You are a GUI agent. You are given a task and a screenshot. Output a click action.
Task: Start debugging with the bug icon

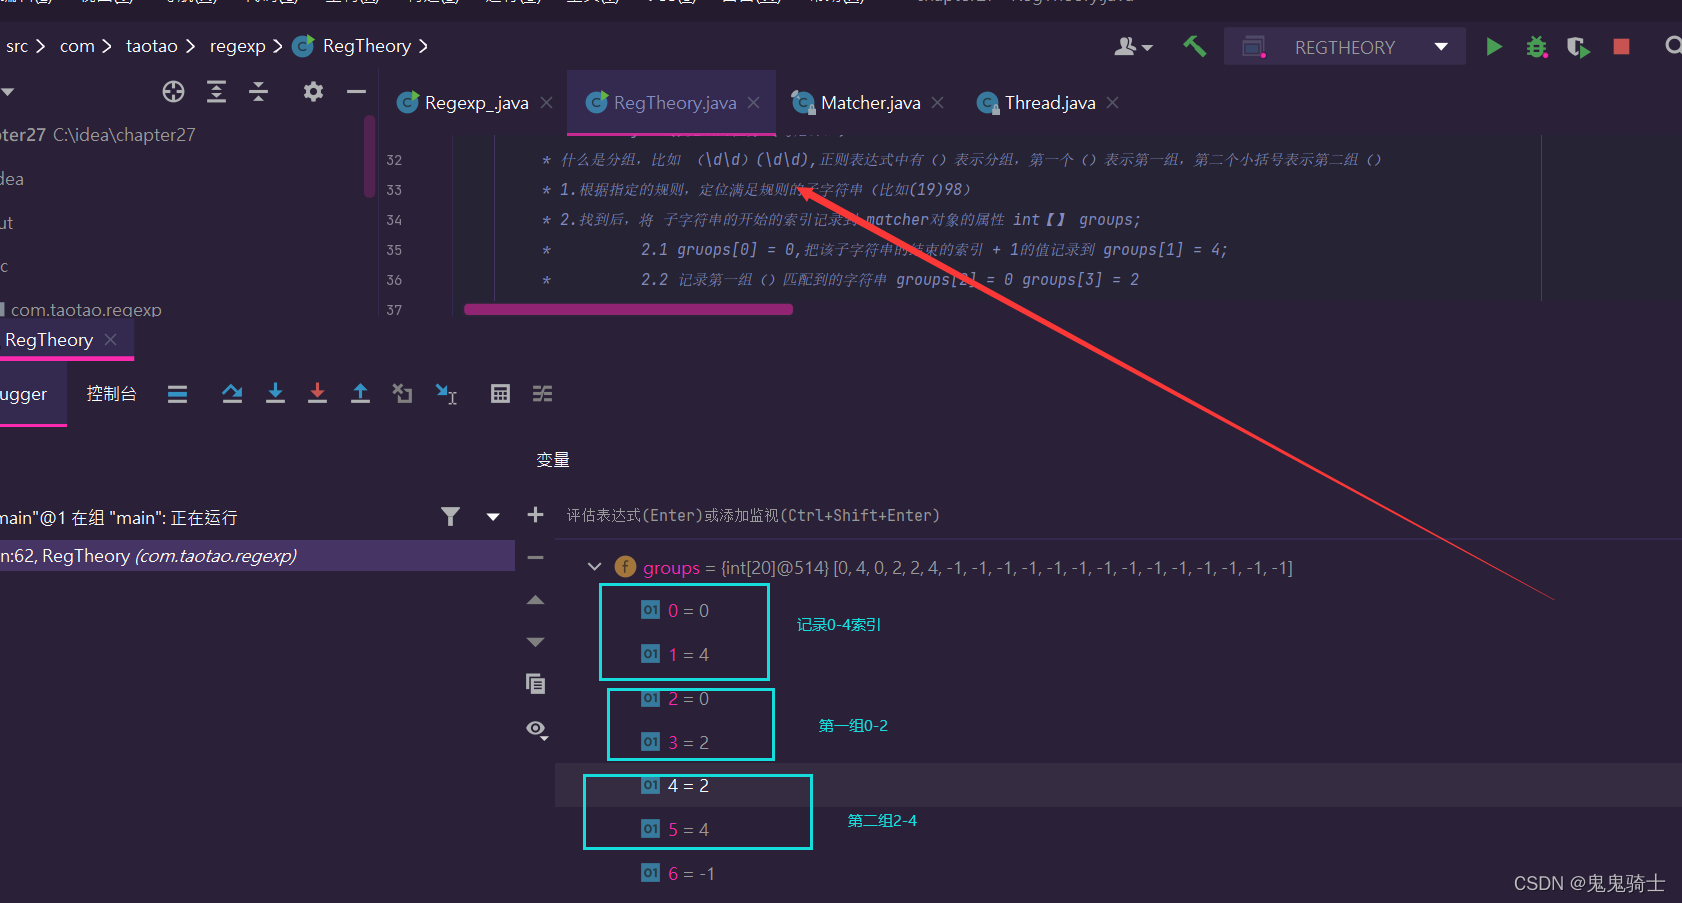coord(1537,46)
